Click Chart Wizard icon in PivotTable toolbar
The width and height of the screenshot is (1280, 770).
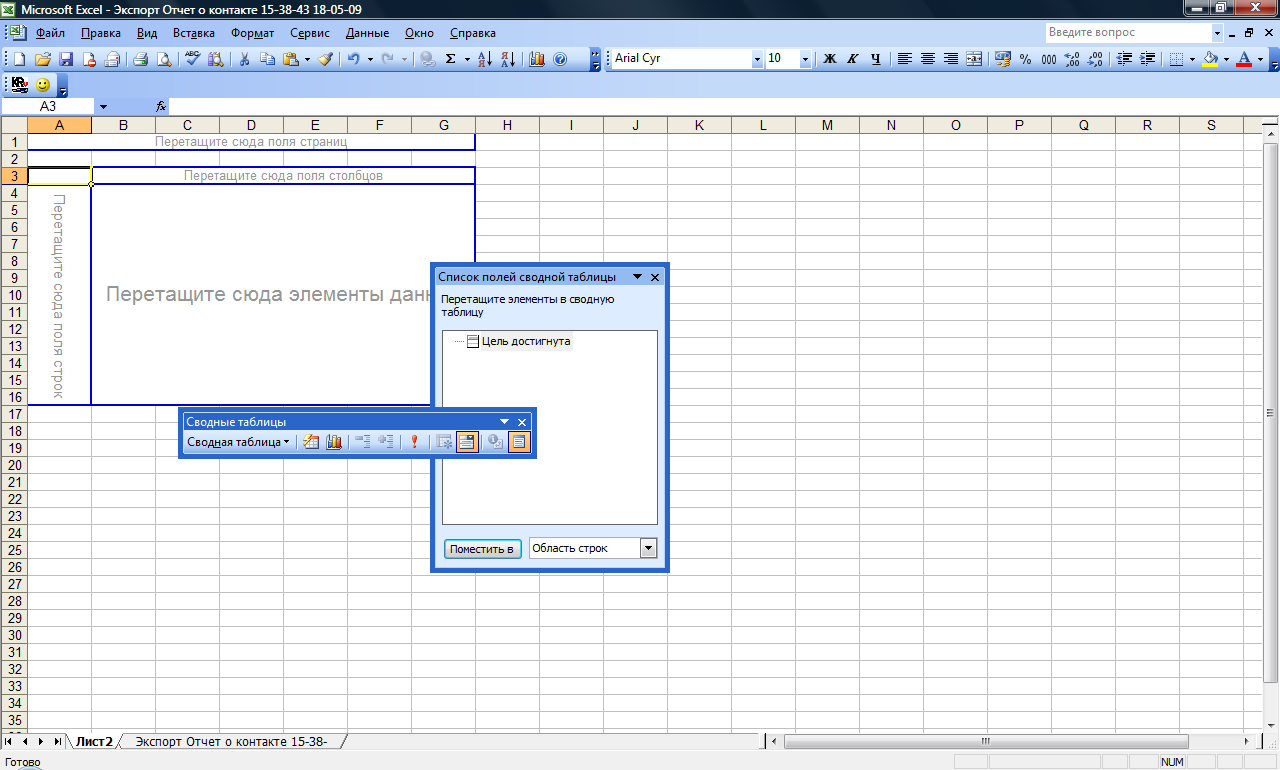click(334, 442)
